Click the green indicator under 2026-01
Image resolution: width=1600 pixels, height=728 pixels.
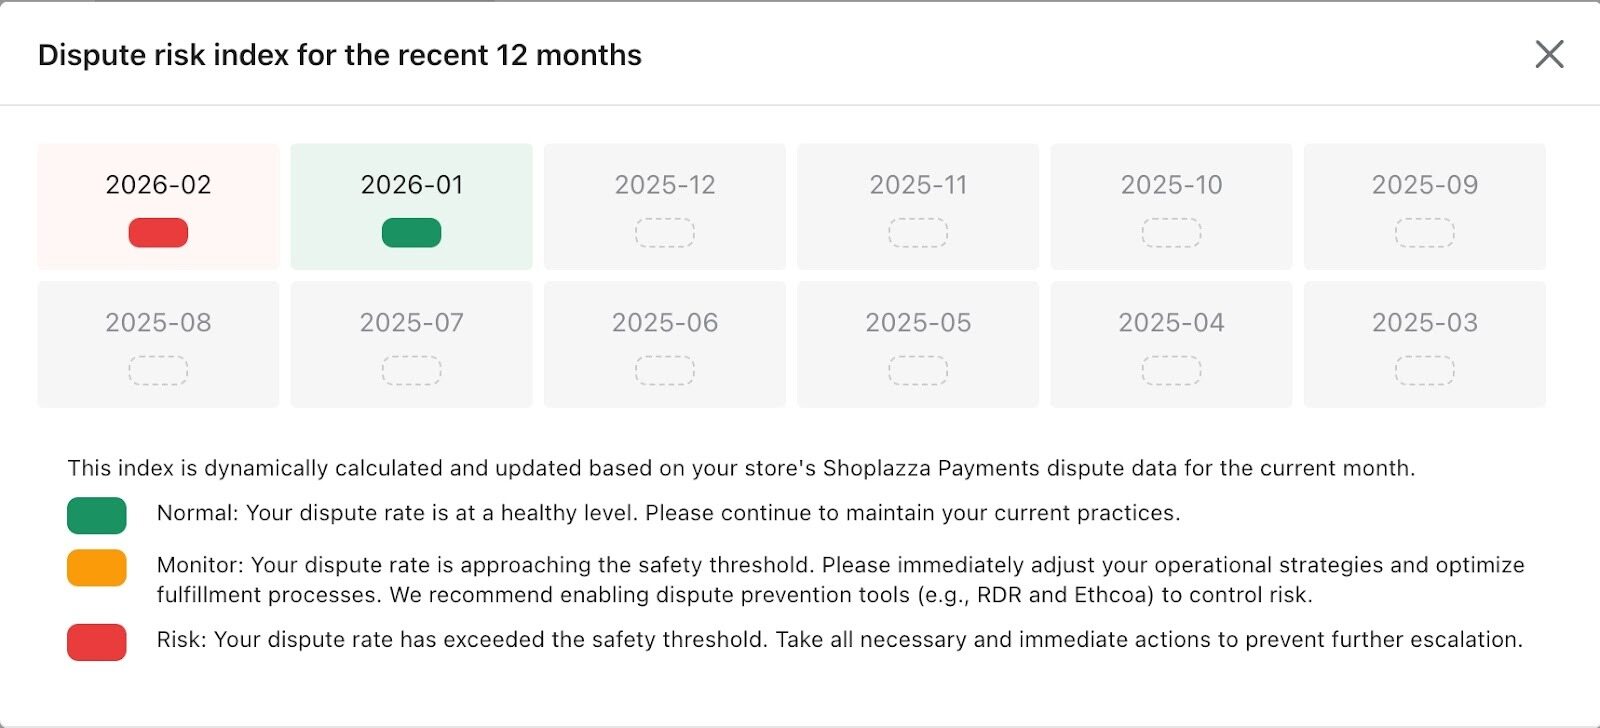411,233
